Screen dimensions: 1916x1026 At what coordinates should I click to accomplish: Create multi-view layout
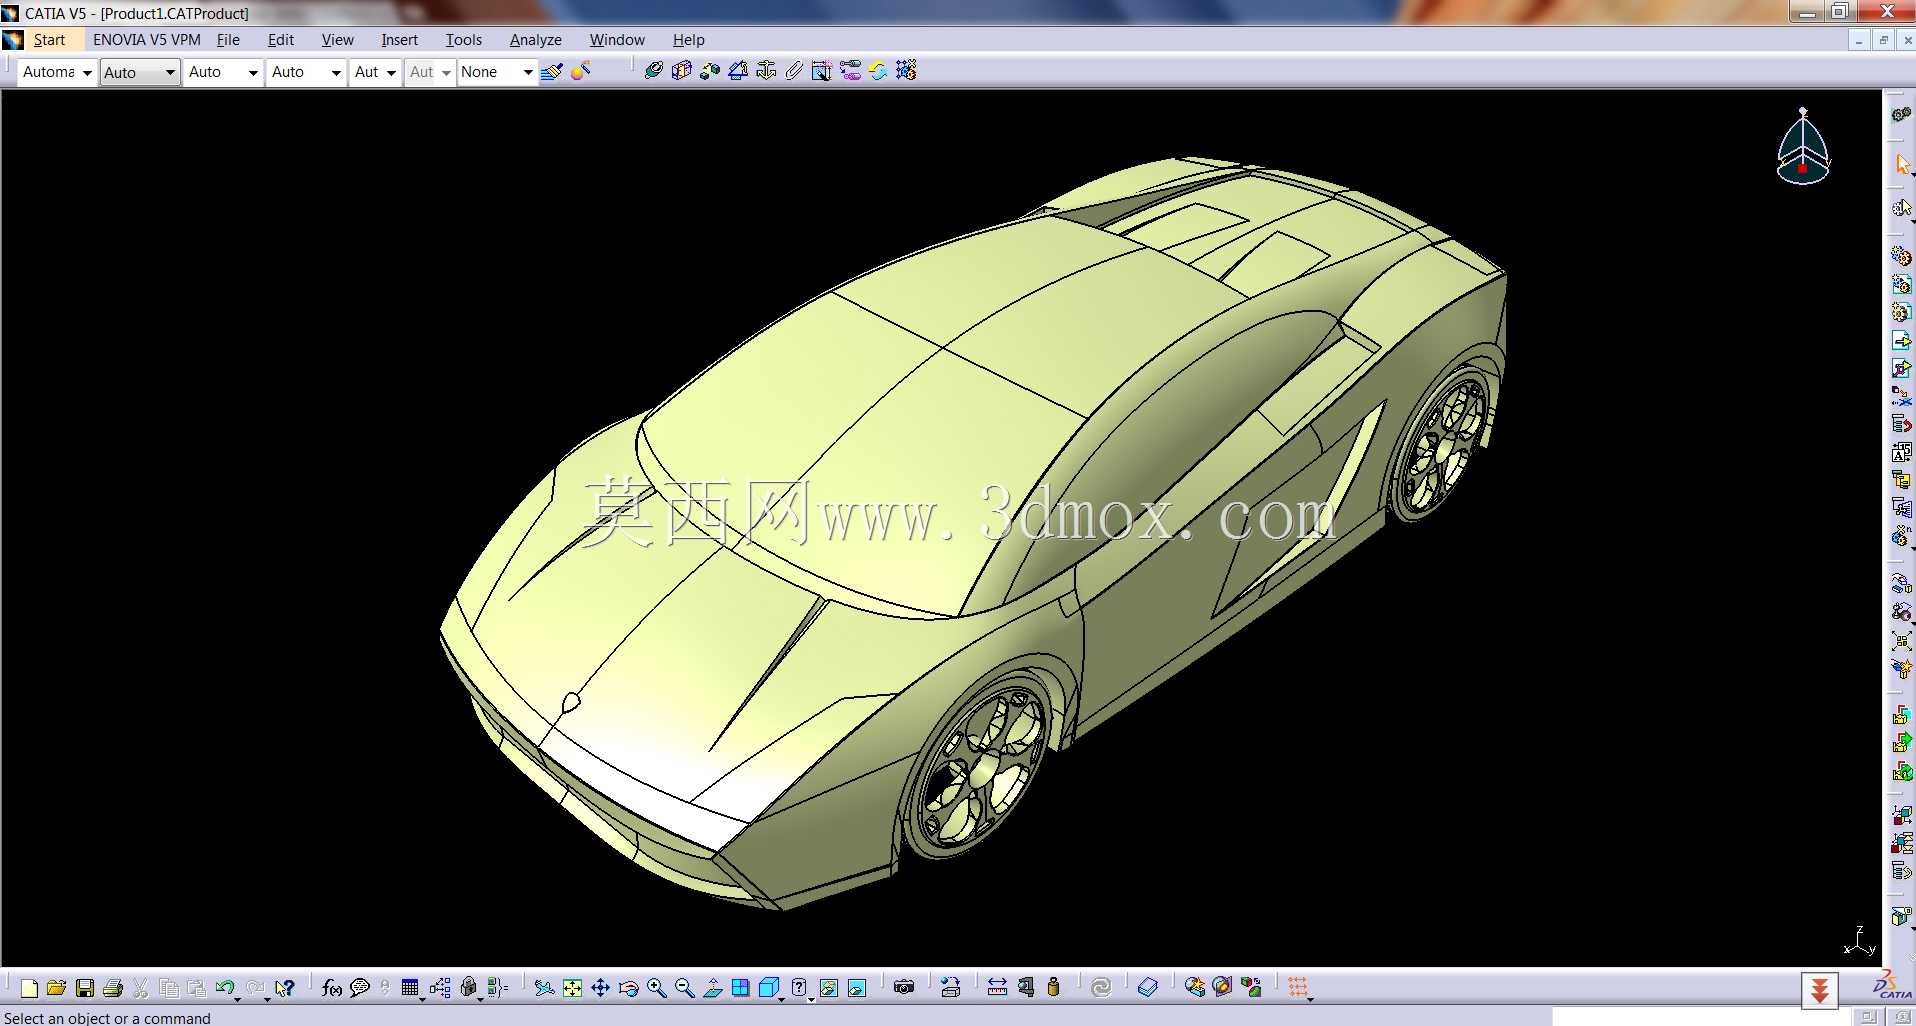coord(740,988)
